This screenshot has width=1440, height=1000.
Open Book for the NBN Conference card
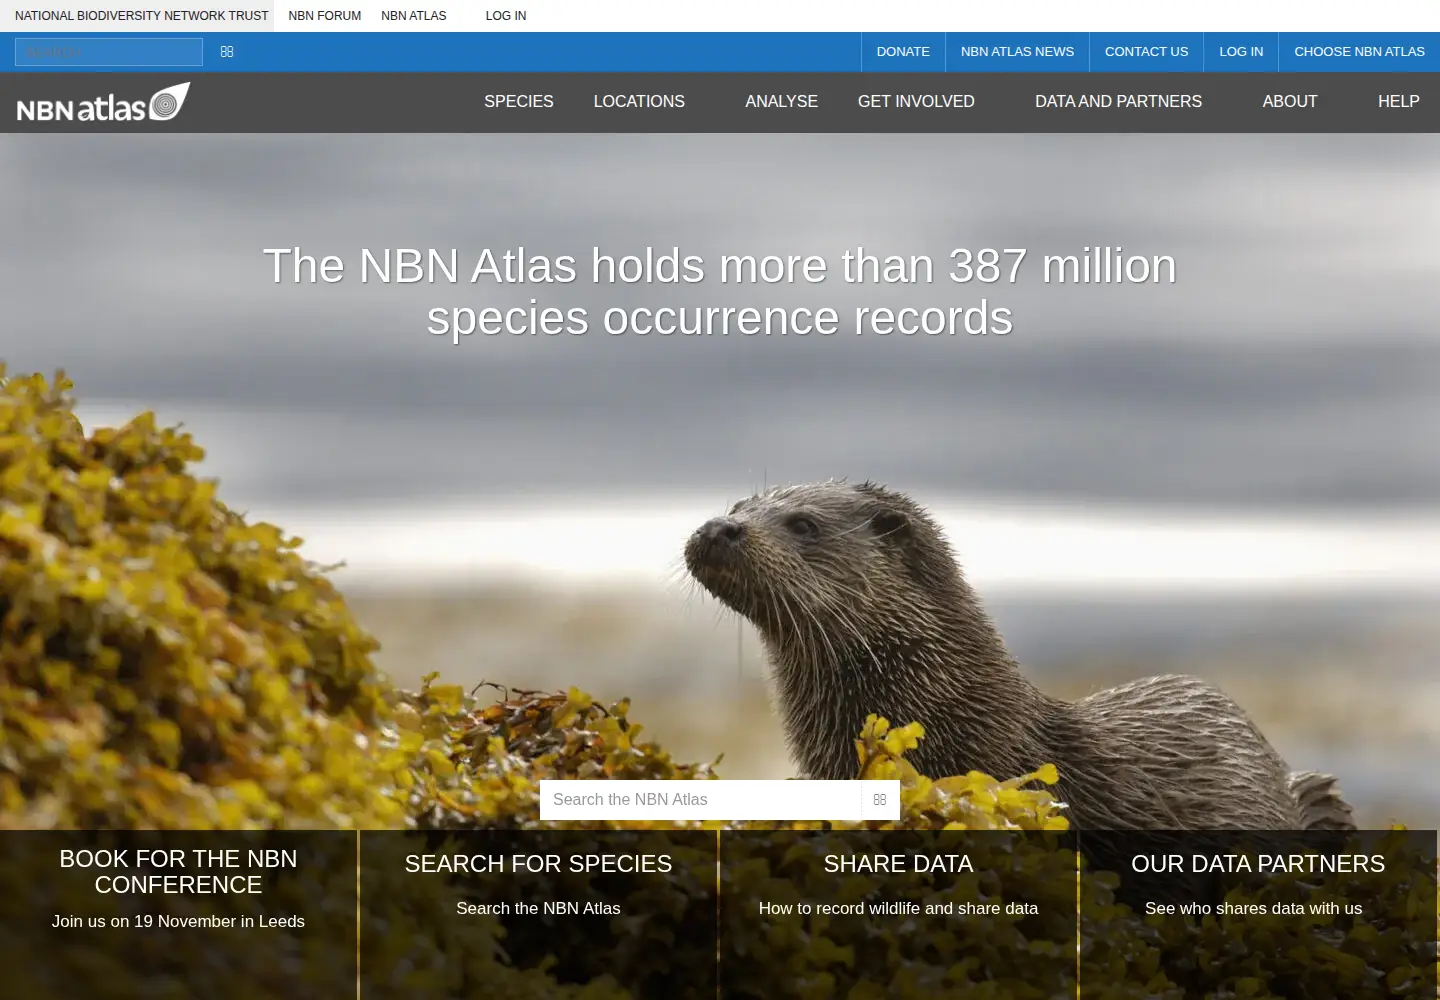tap(178, 915)
